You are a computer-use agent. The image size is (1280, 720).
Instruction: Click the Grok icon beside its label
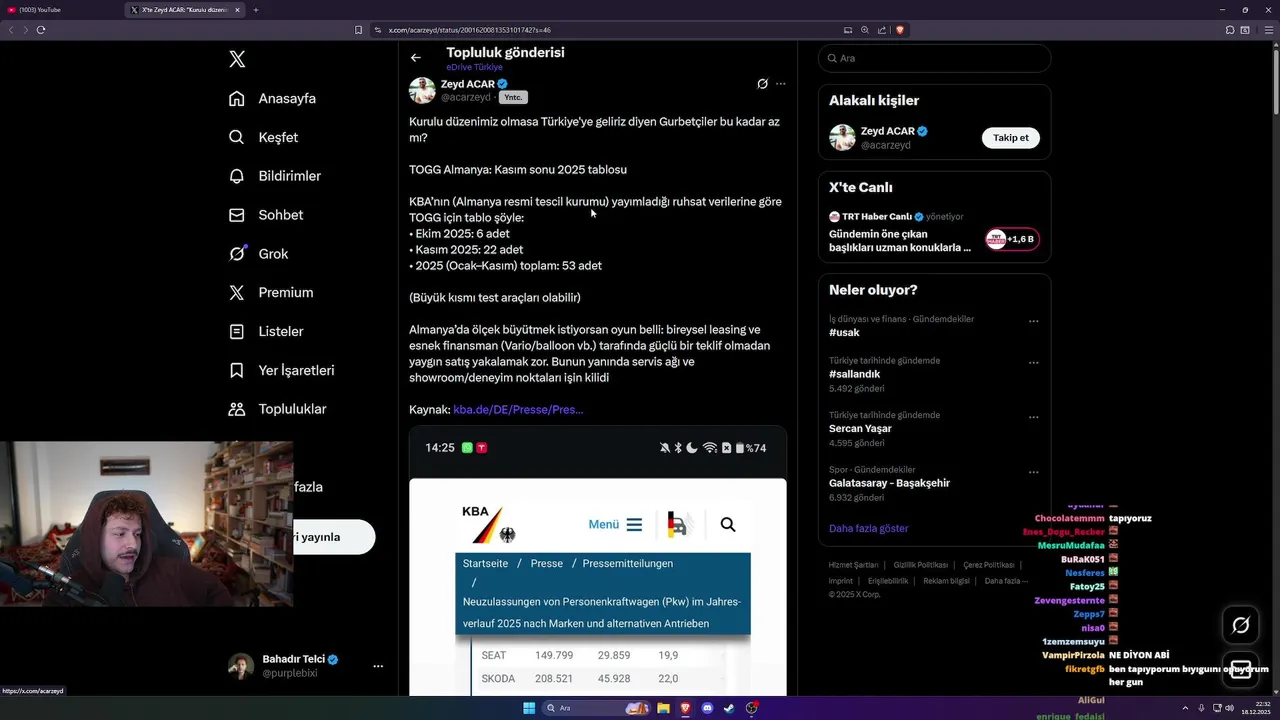(x=237, y=254)
